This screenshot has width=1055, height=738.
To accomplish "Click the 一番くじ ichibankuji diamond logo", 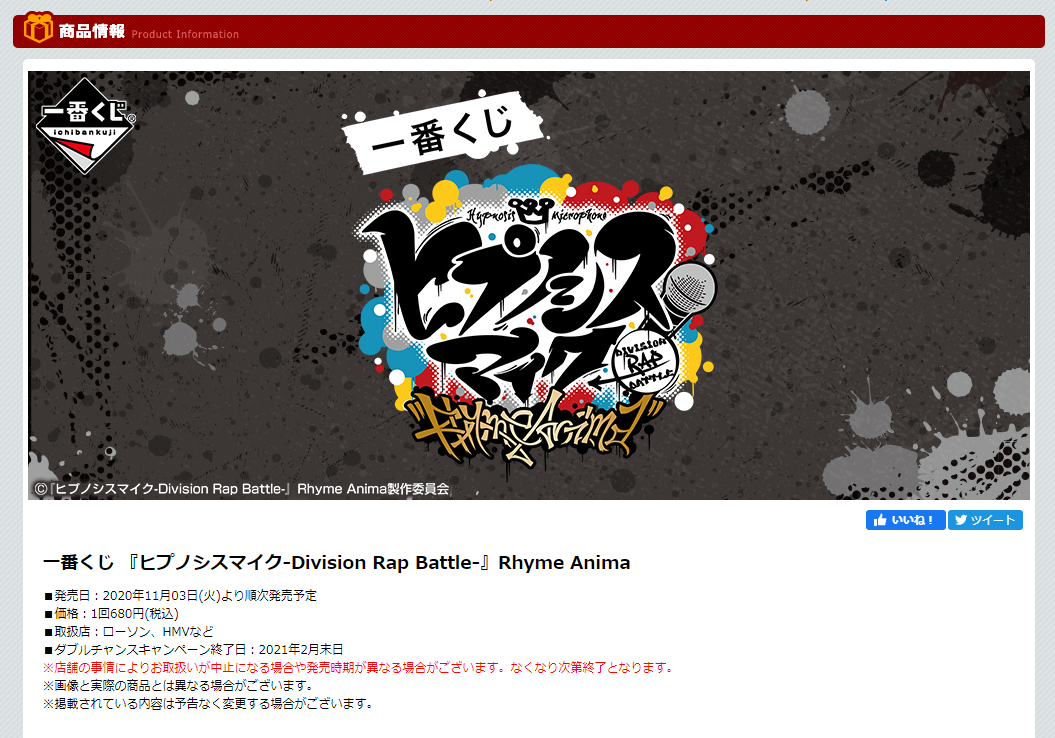I will [x=85, y=126].
